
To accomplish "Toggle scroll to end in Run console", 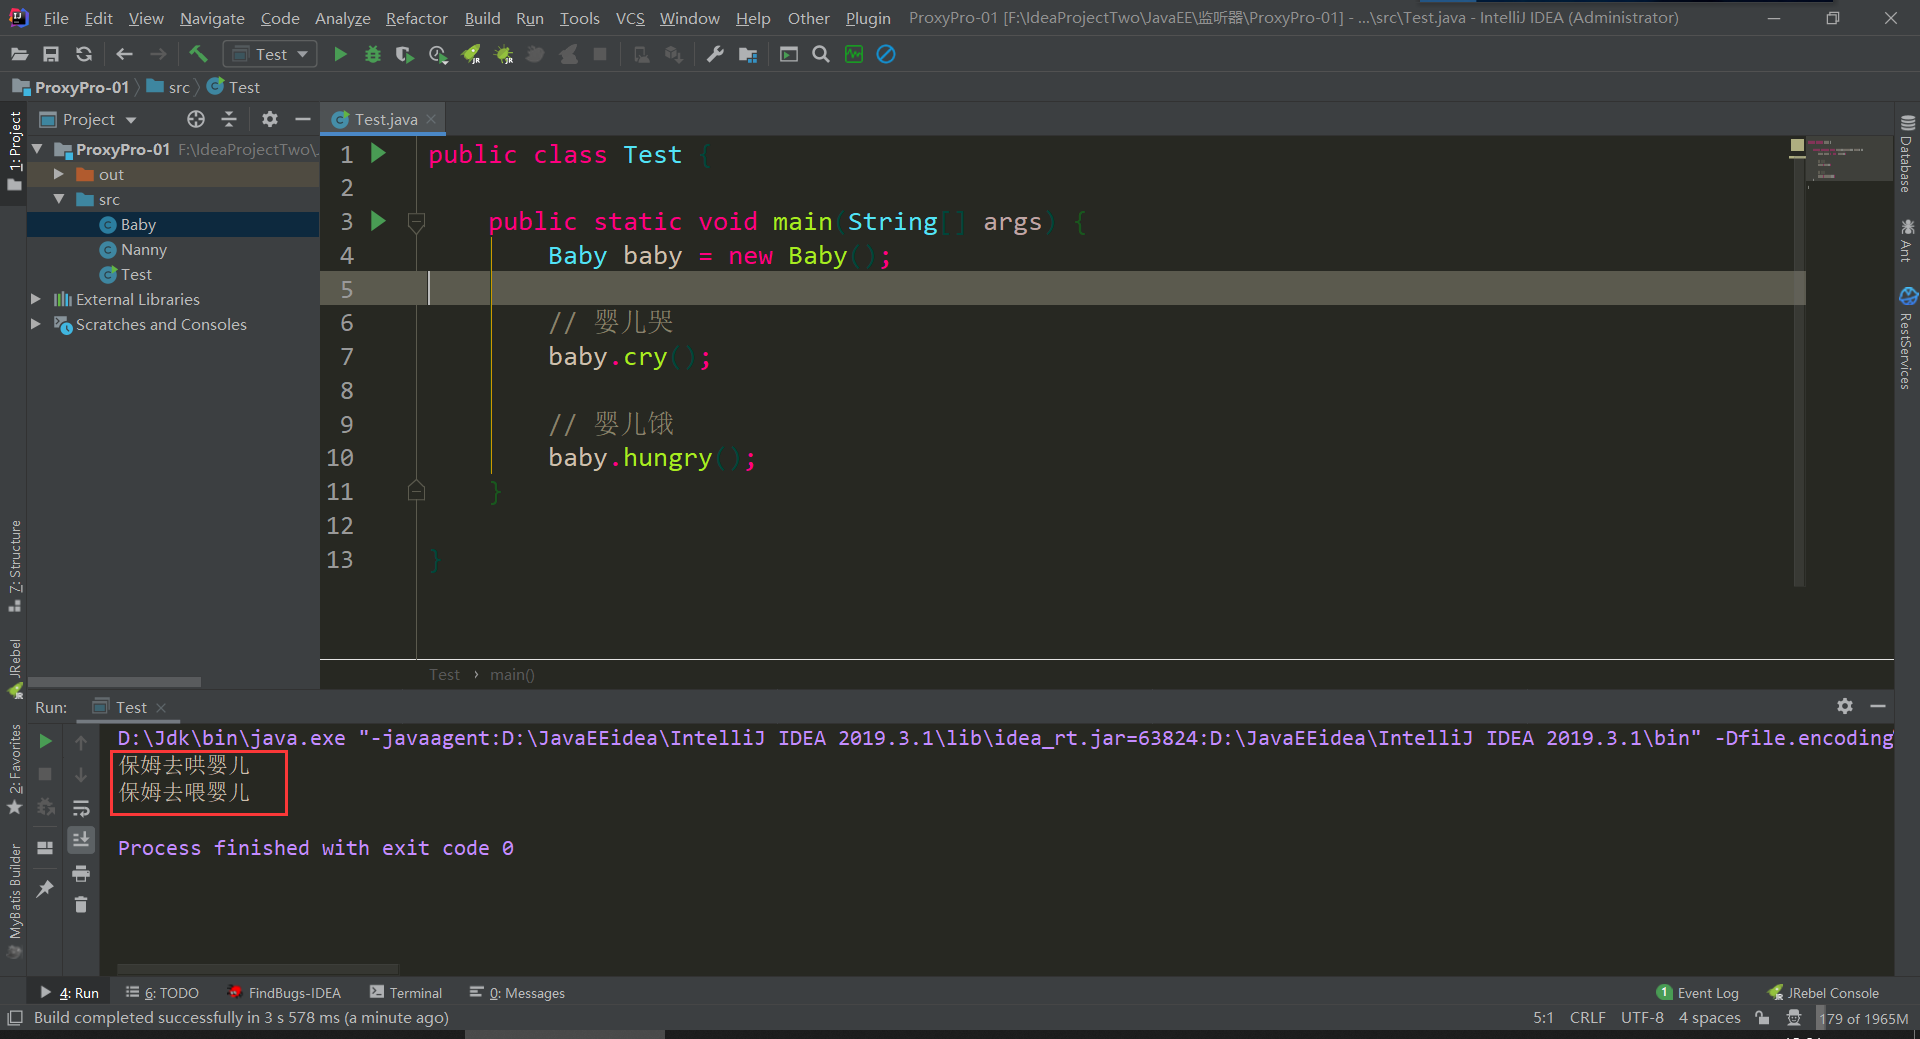I will click(81, 839).
